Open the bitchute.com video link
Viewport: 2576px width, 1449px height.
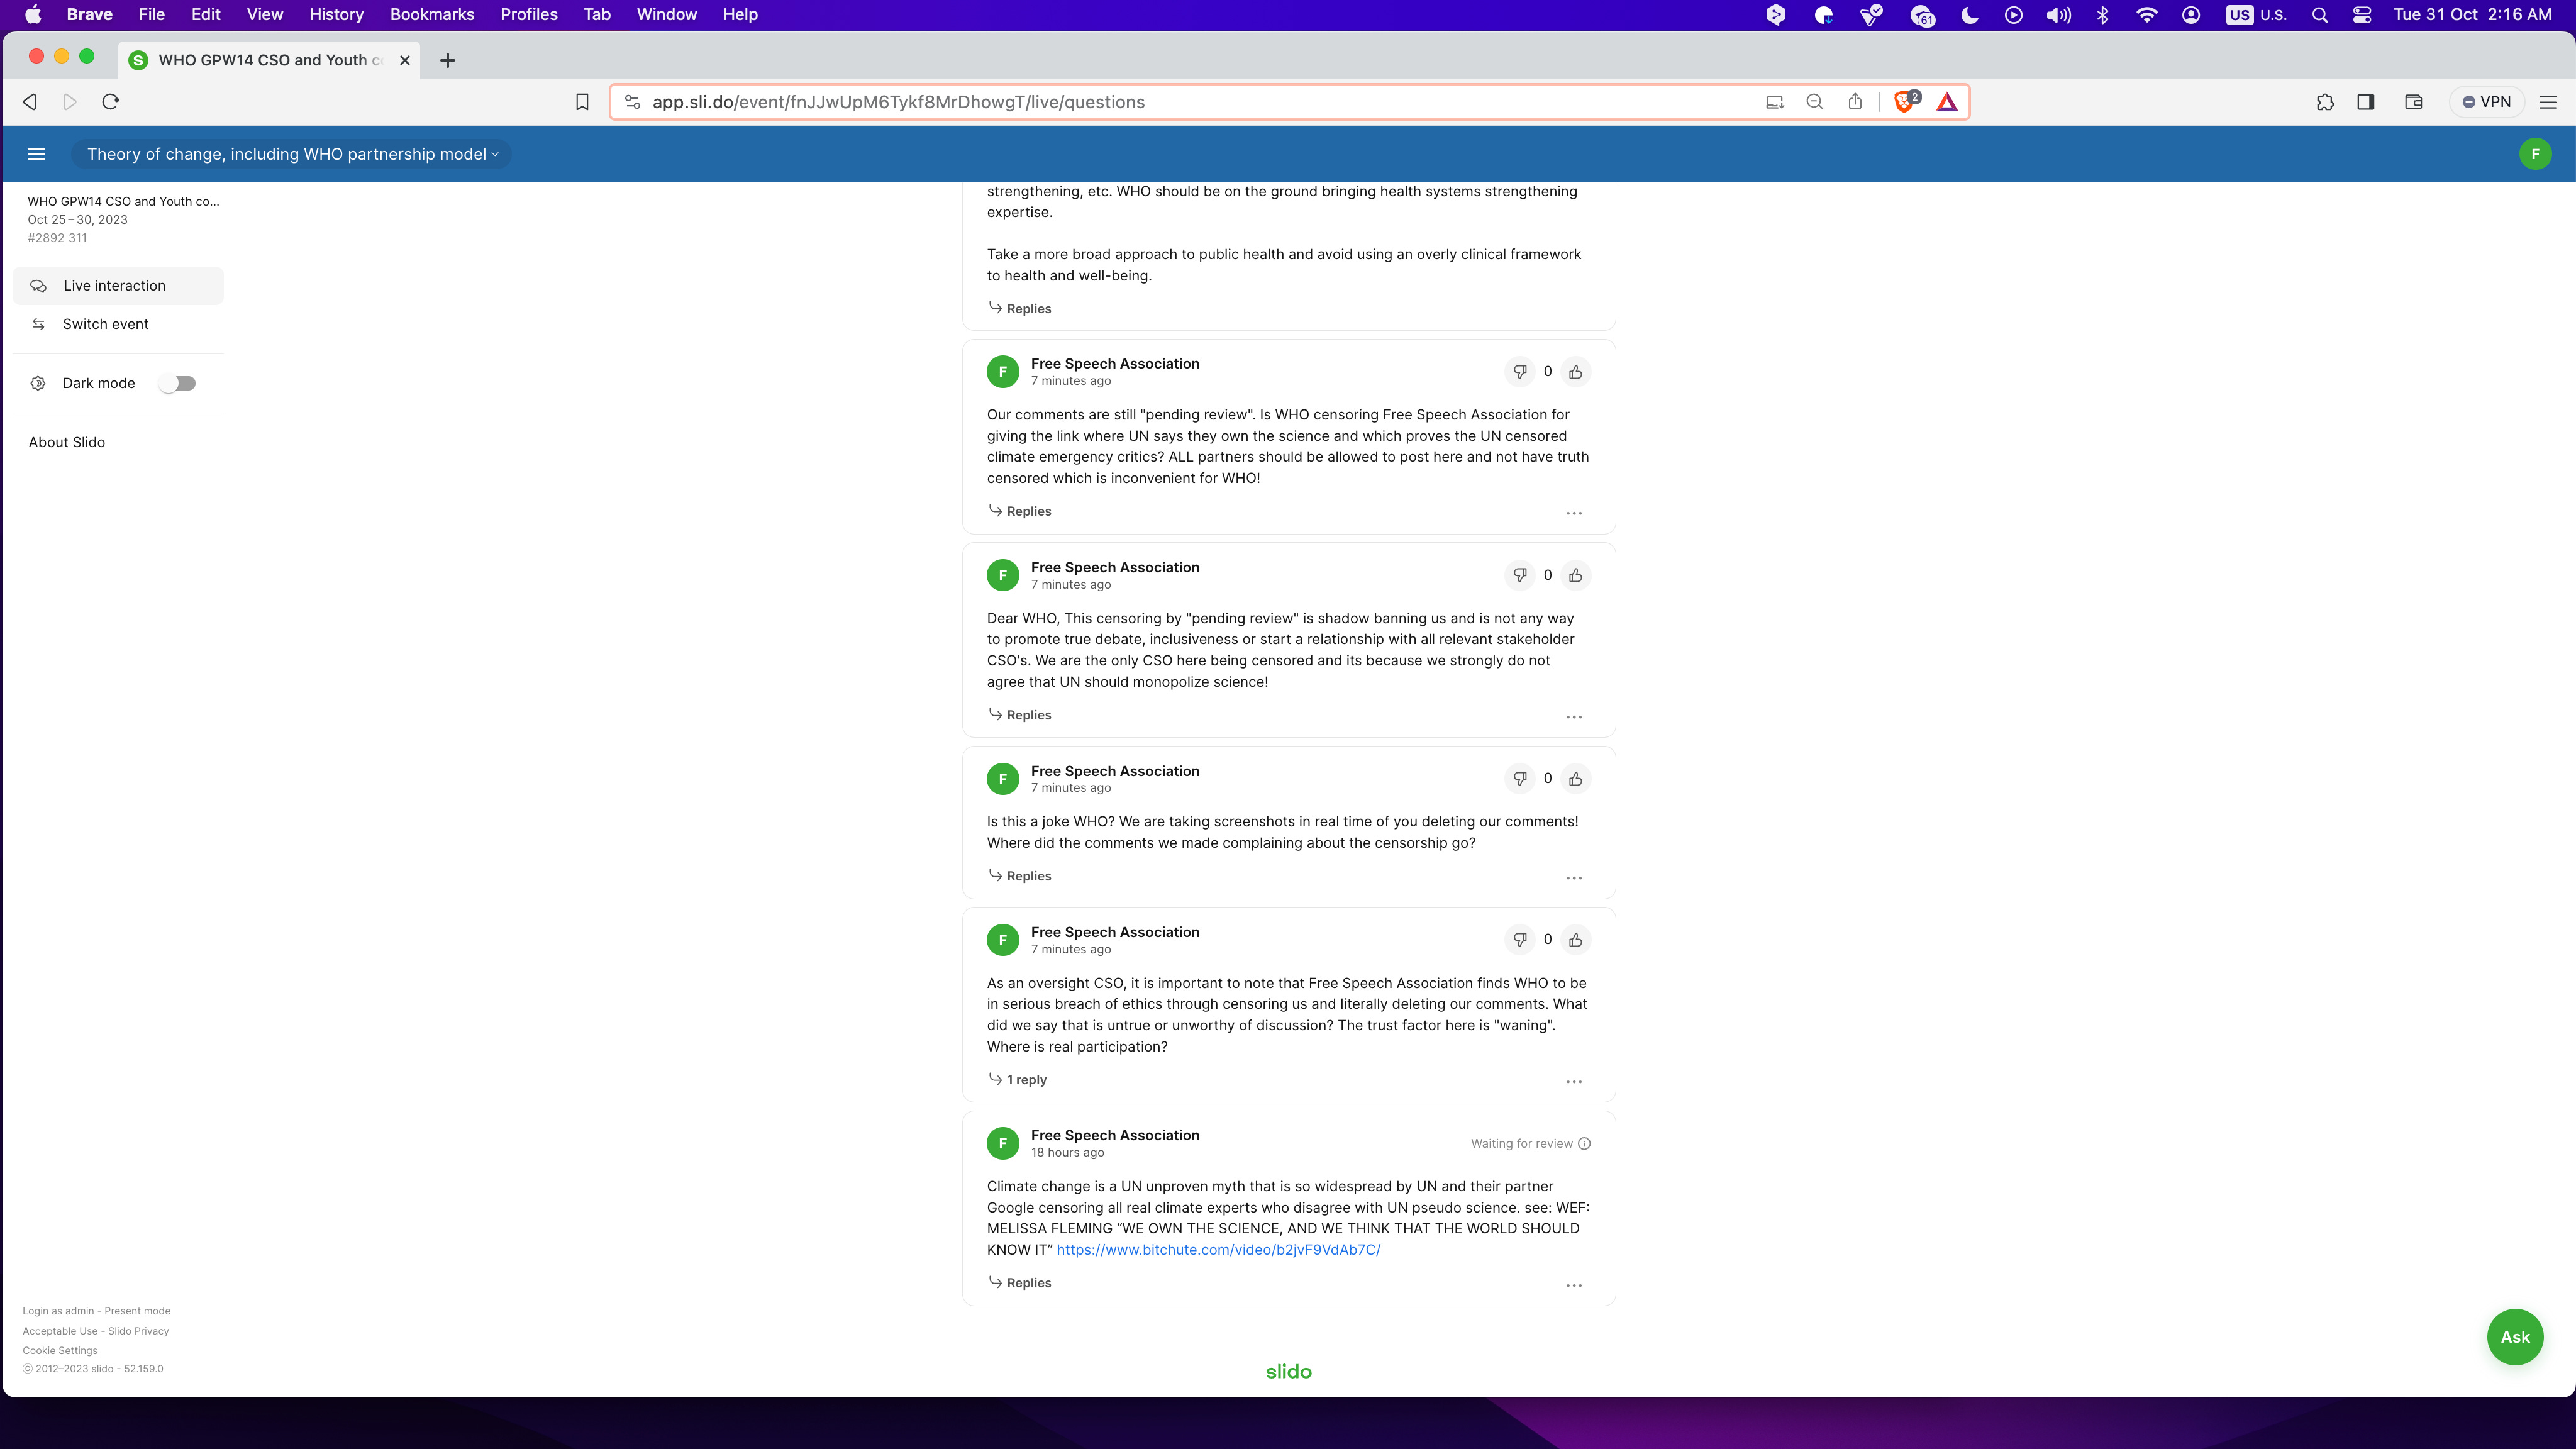(1218, 1250)
